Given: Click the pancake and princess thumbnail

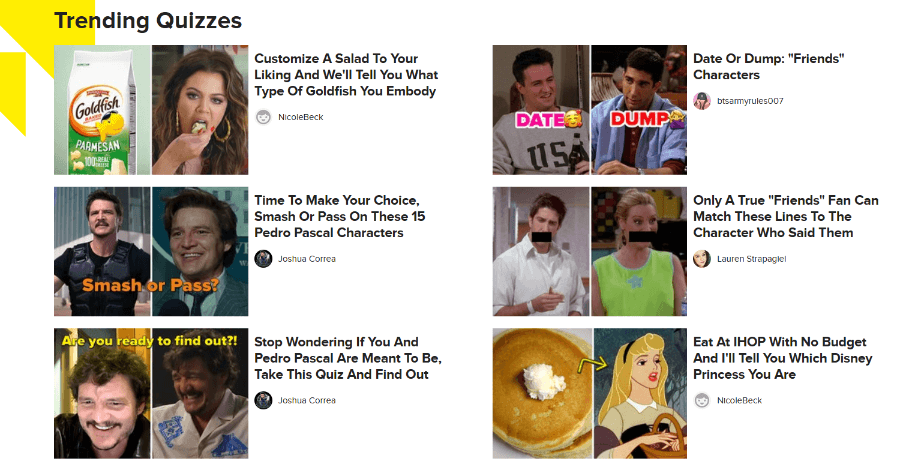Looking at the screenshot, I should [589, 393].
